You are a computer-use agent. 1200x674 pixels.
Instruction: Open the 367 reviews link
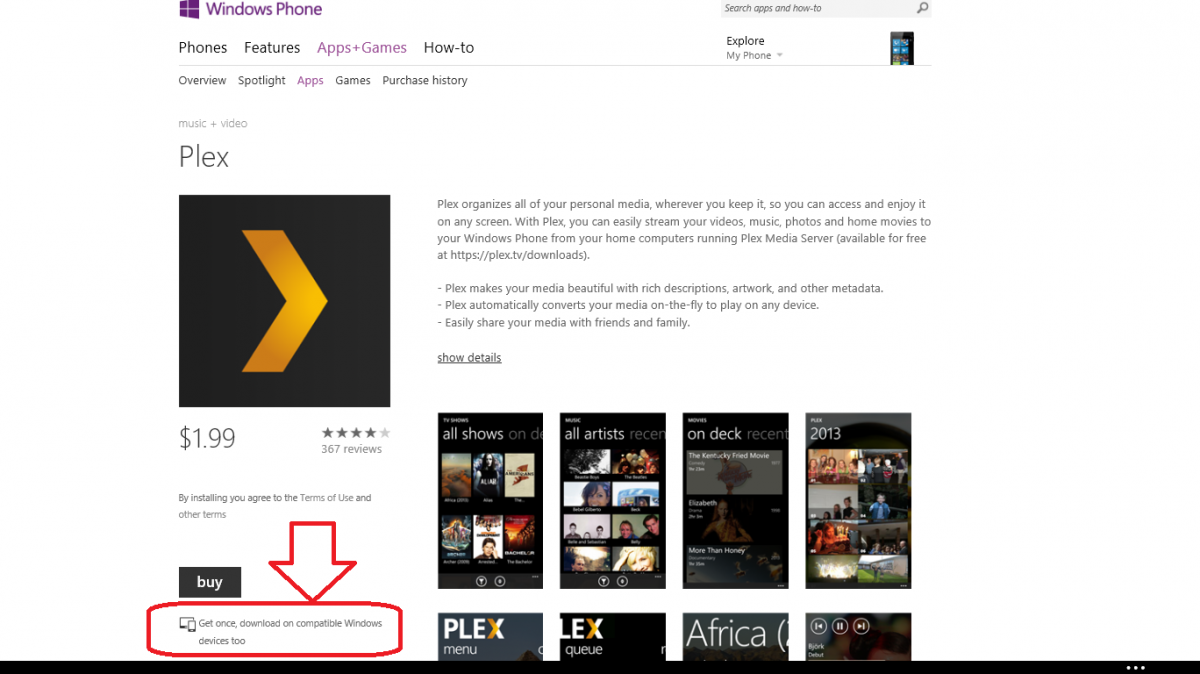(351, 450)
